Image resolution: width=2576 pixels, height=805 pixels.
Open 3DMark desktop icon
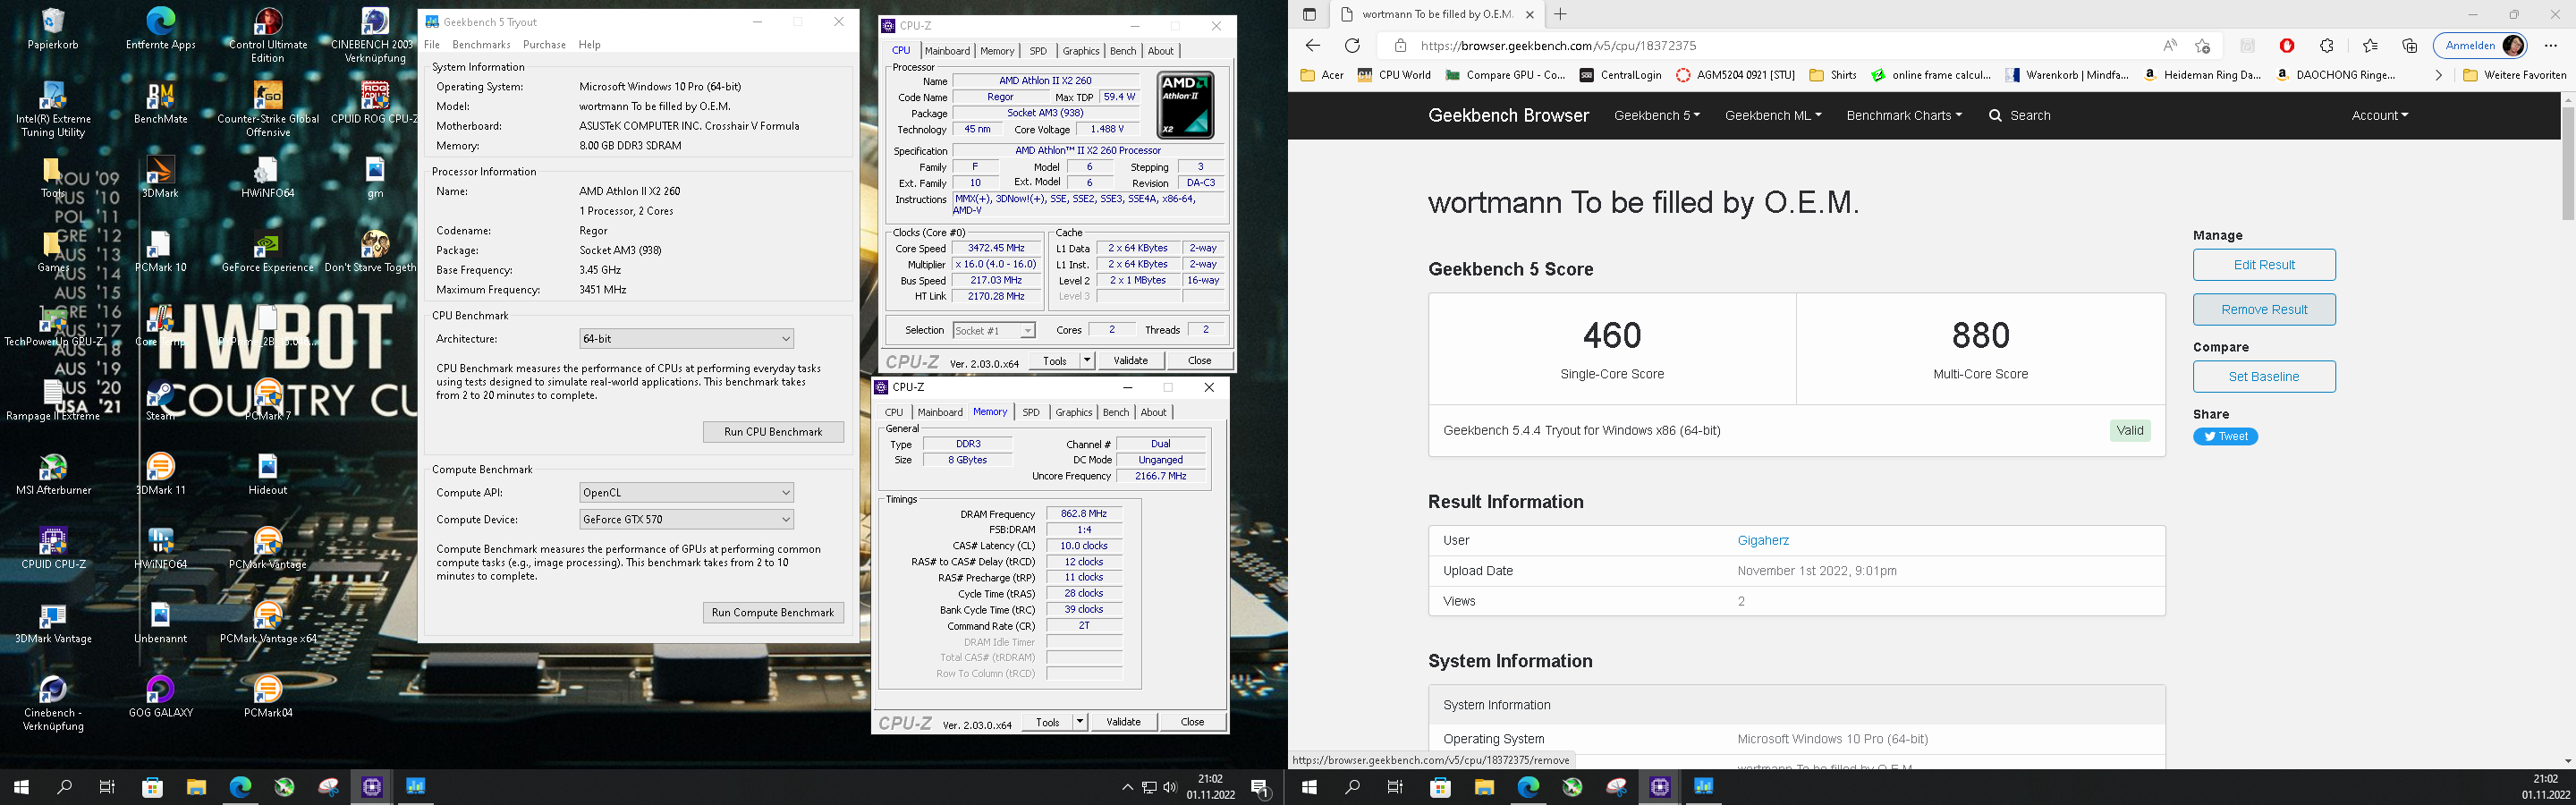click(160, 176)
